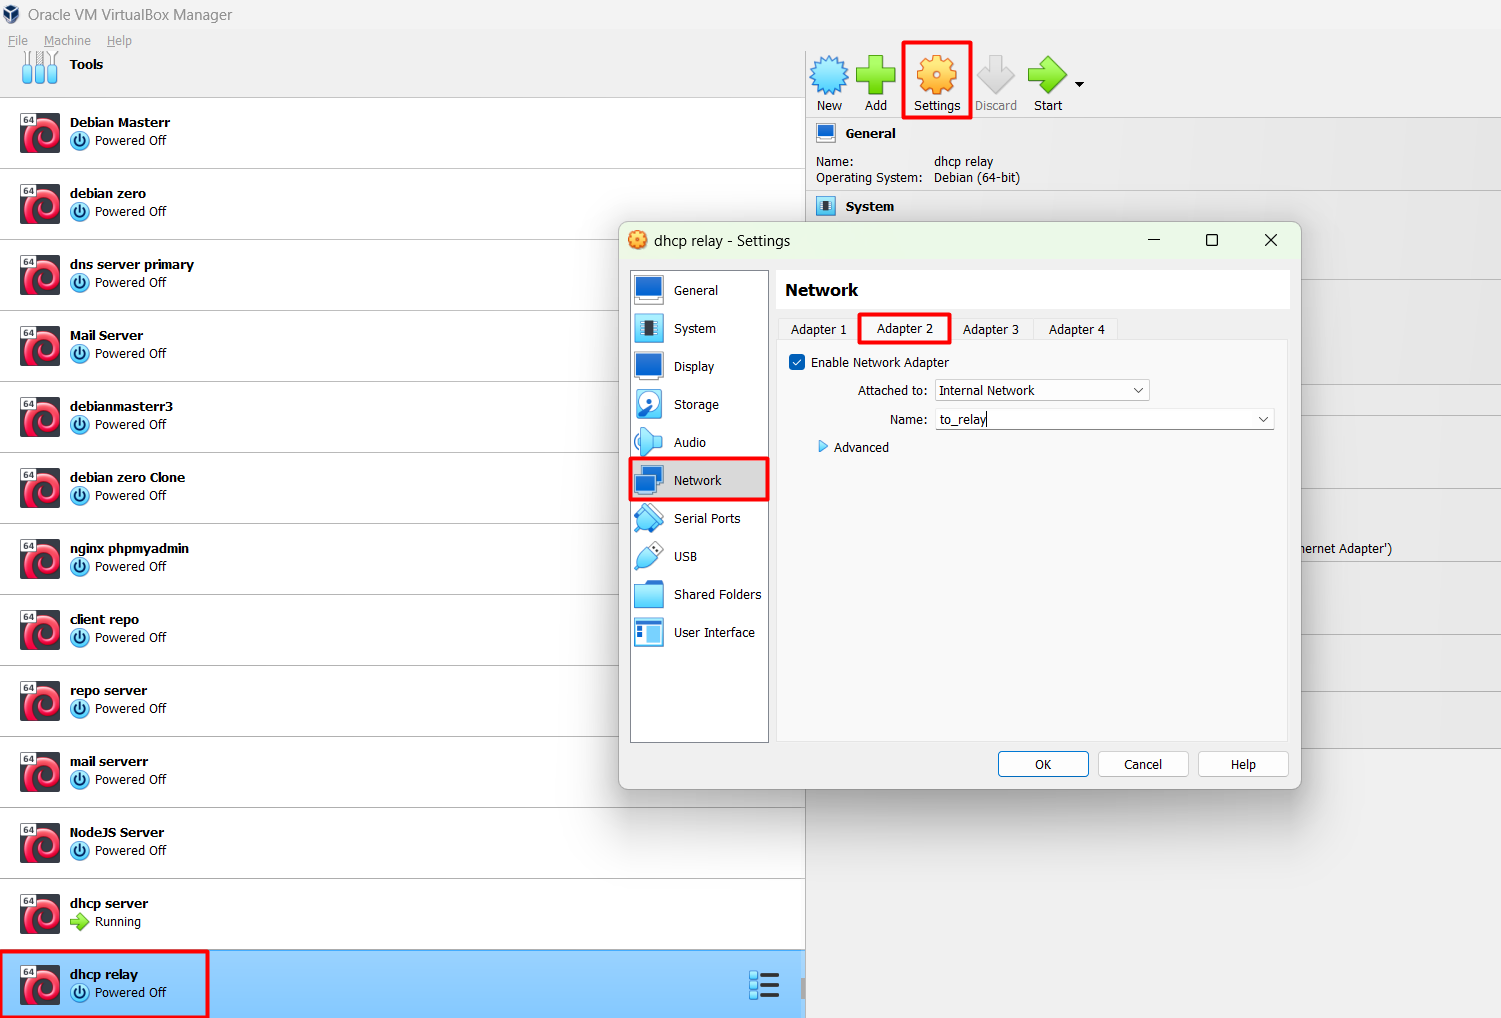Click the Mail Server VM icon
The width and height of the screenshot is (1501, 1018).
pos(40,346)
